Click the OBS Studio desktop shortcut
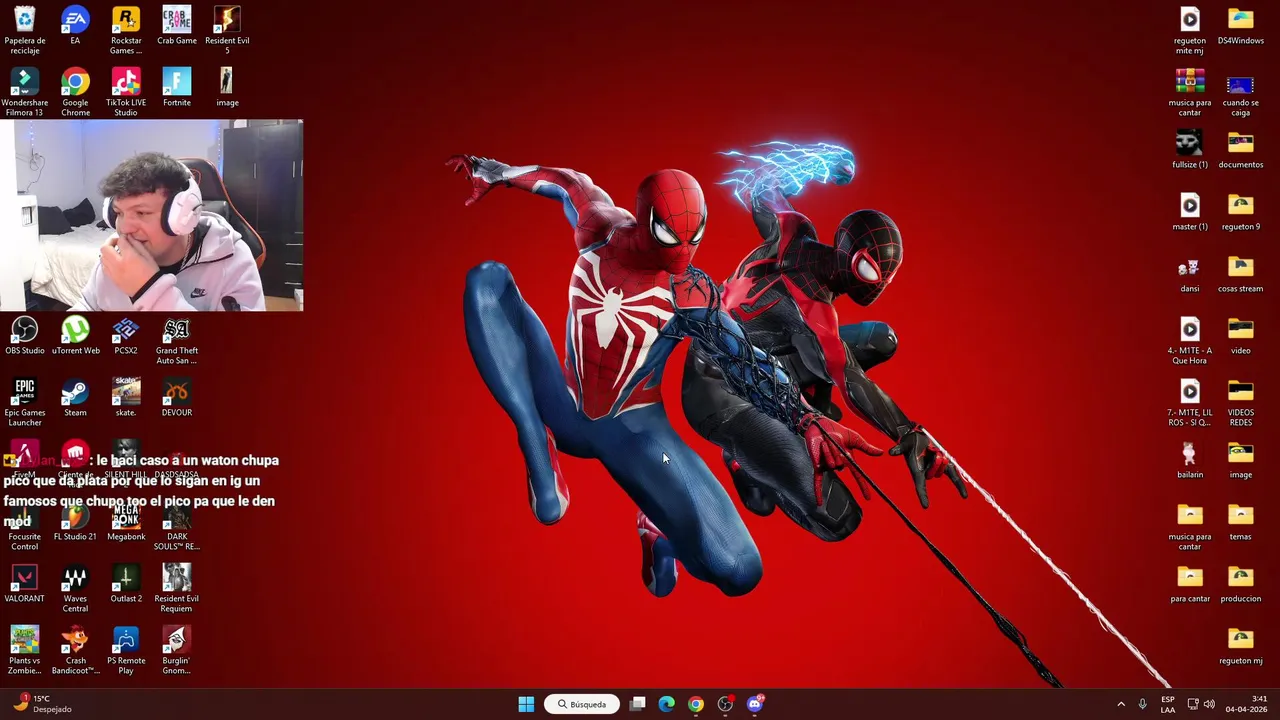The image size is (1280, 720). [25, 336]
